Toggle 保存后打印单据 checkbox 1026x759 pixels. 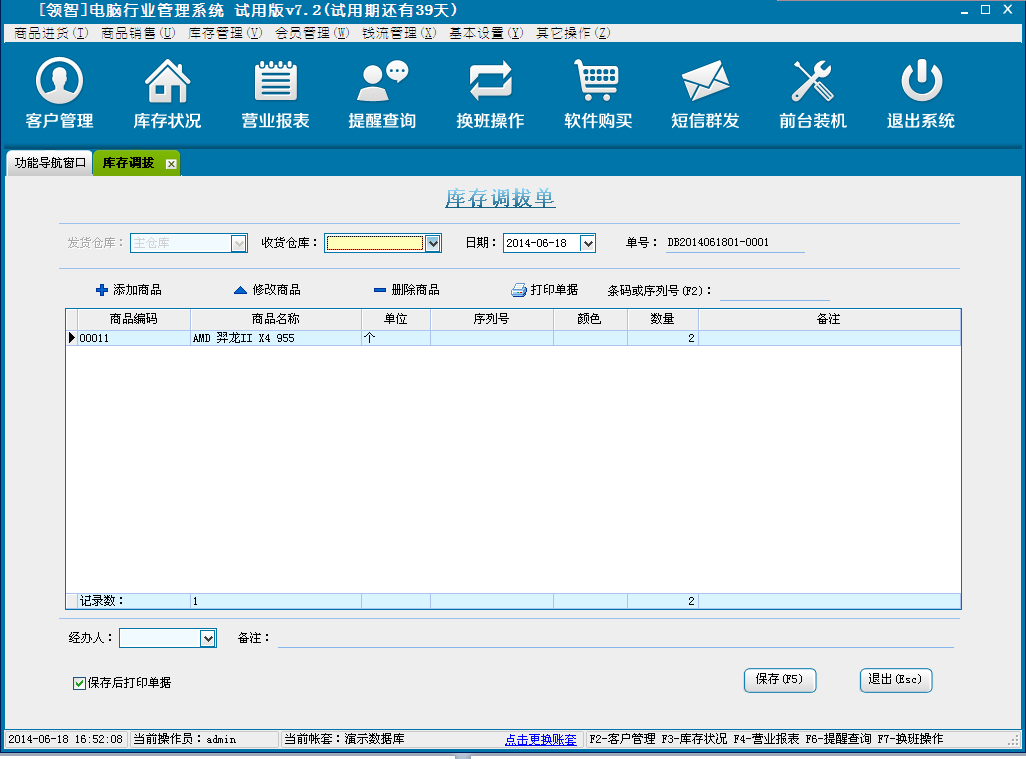coord(80,683)
